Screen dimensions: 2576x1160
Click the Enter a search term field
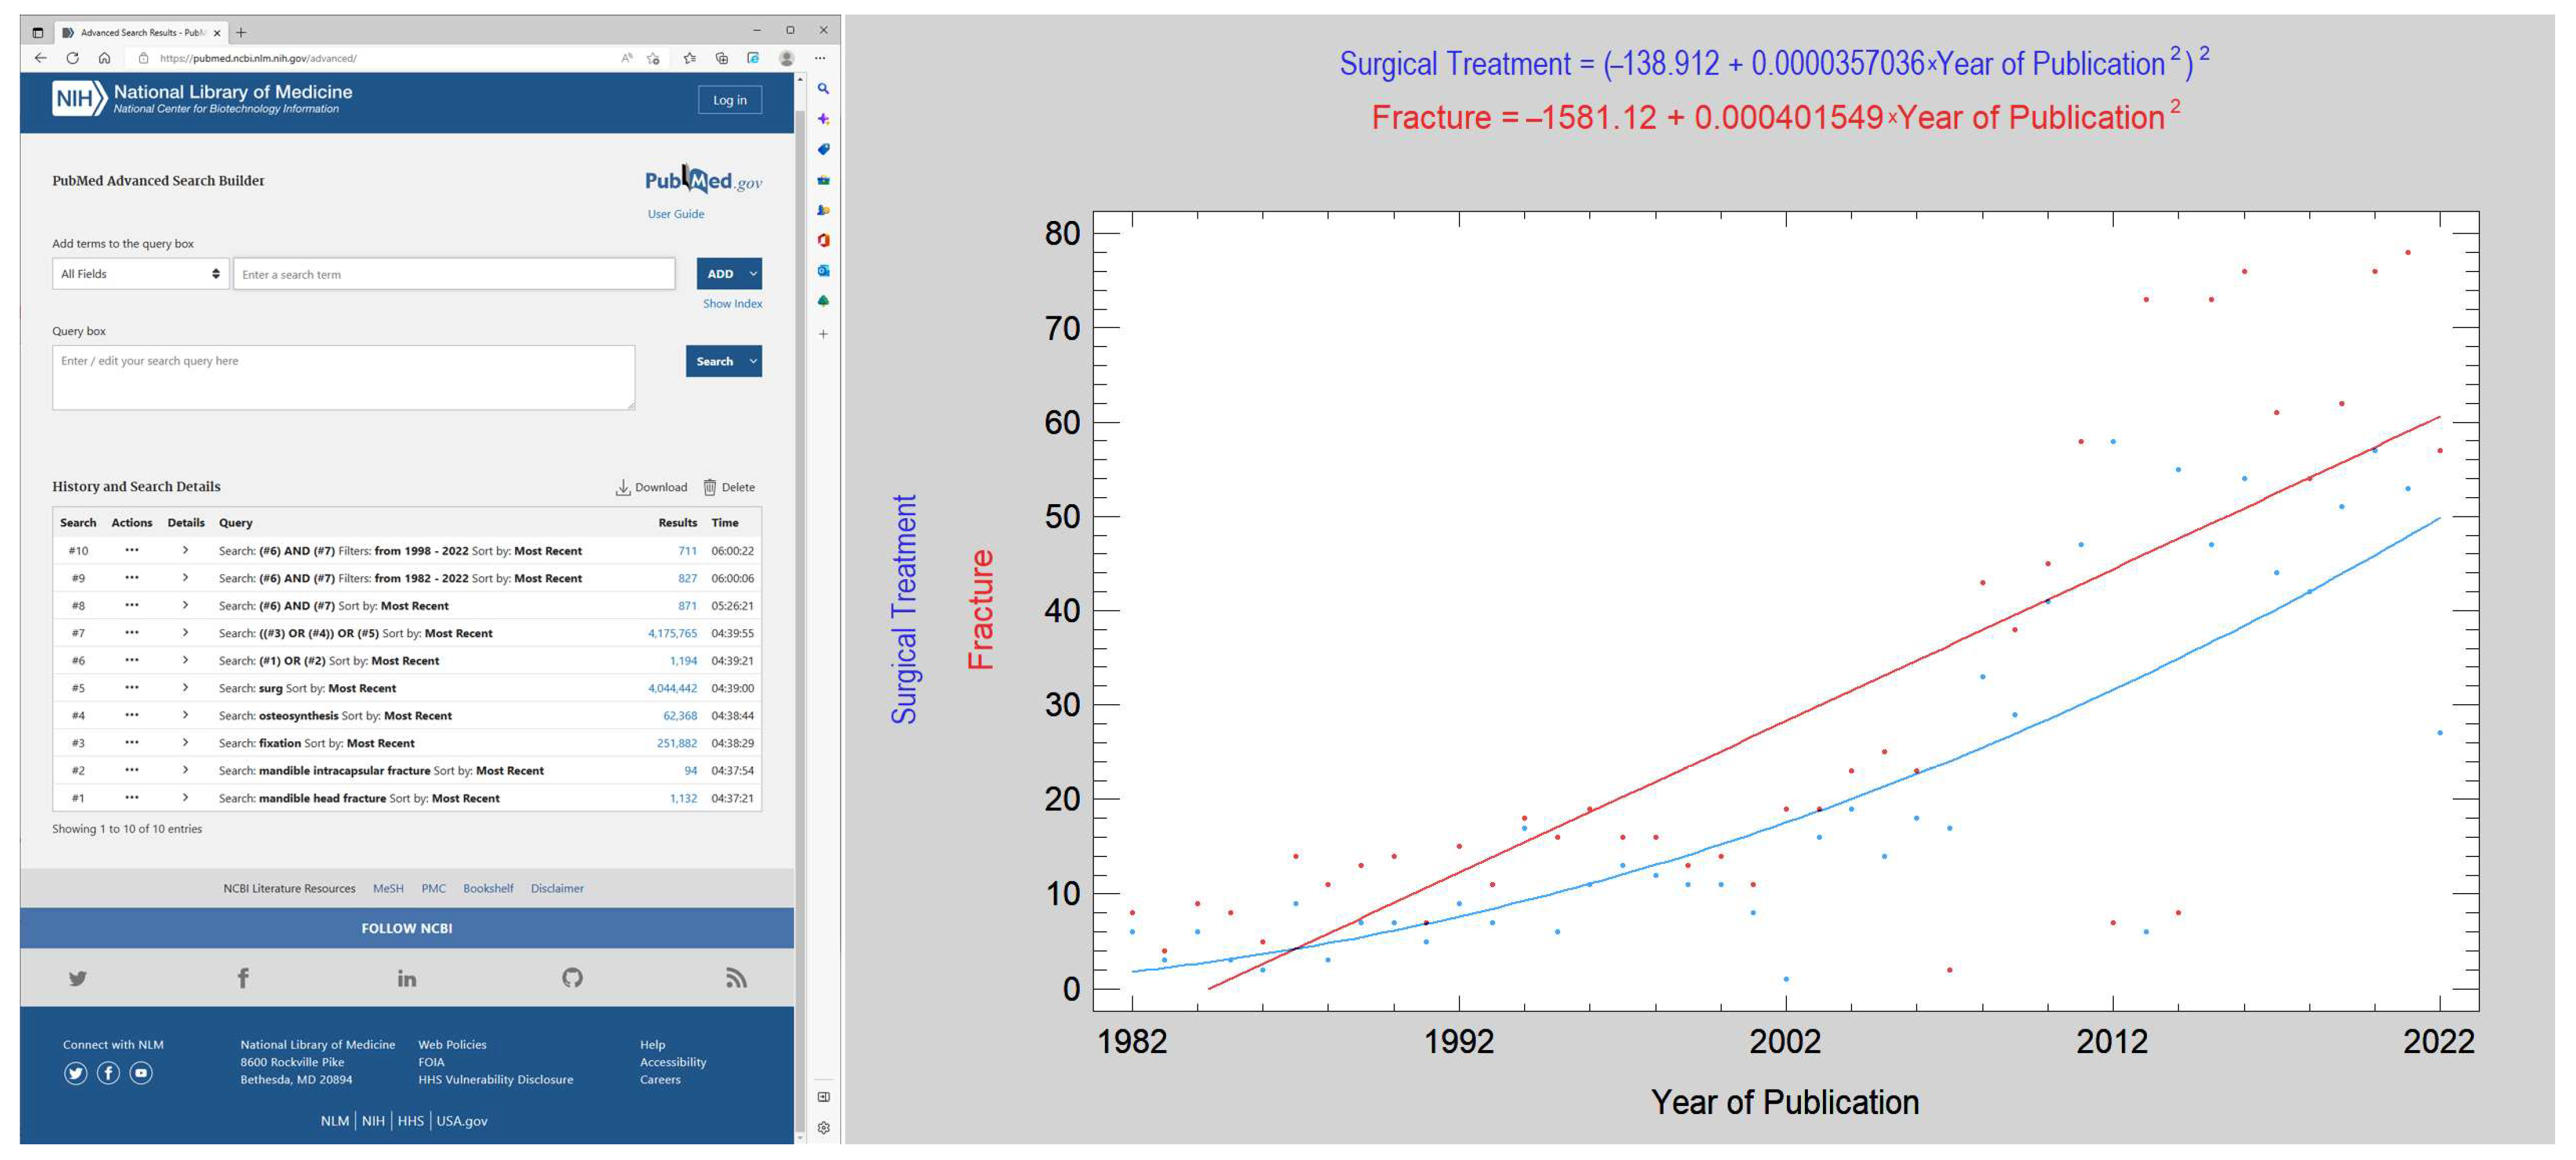click(454, 274)
